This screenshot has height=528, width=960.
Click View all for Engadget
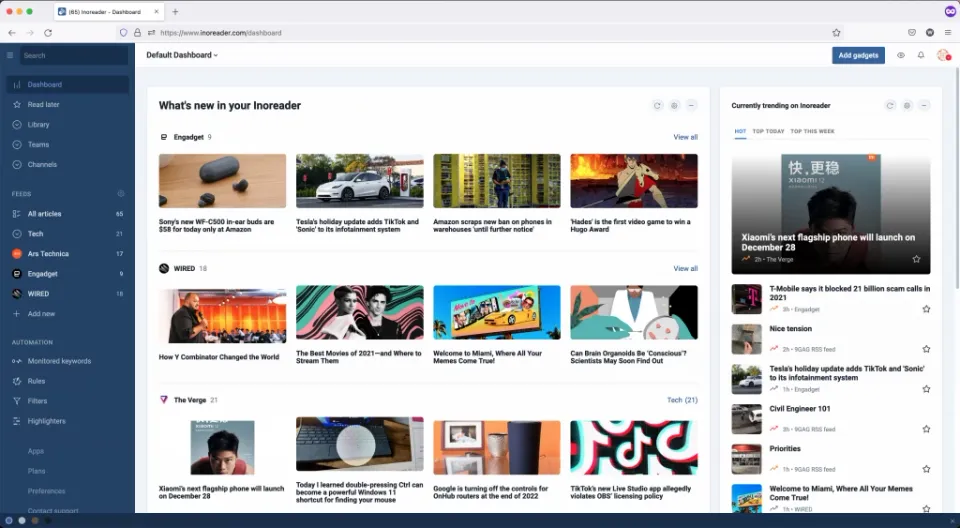pos(686,137)
